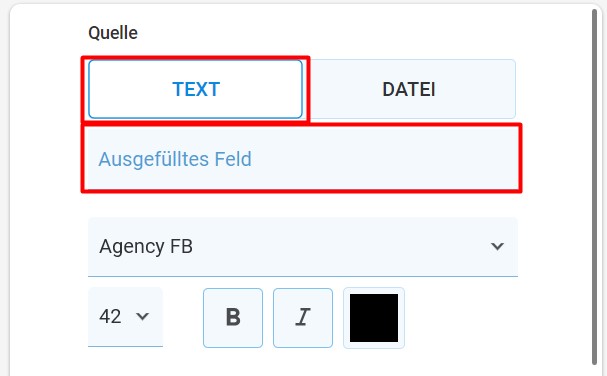This screenshot has width=607, height=376.
Task: Choose file upload via DATEI
Action: 409,89
